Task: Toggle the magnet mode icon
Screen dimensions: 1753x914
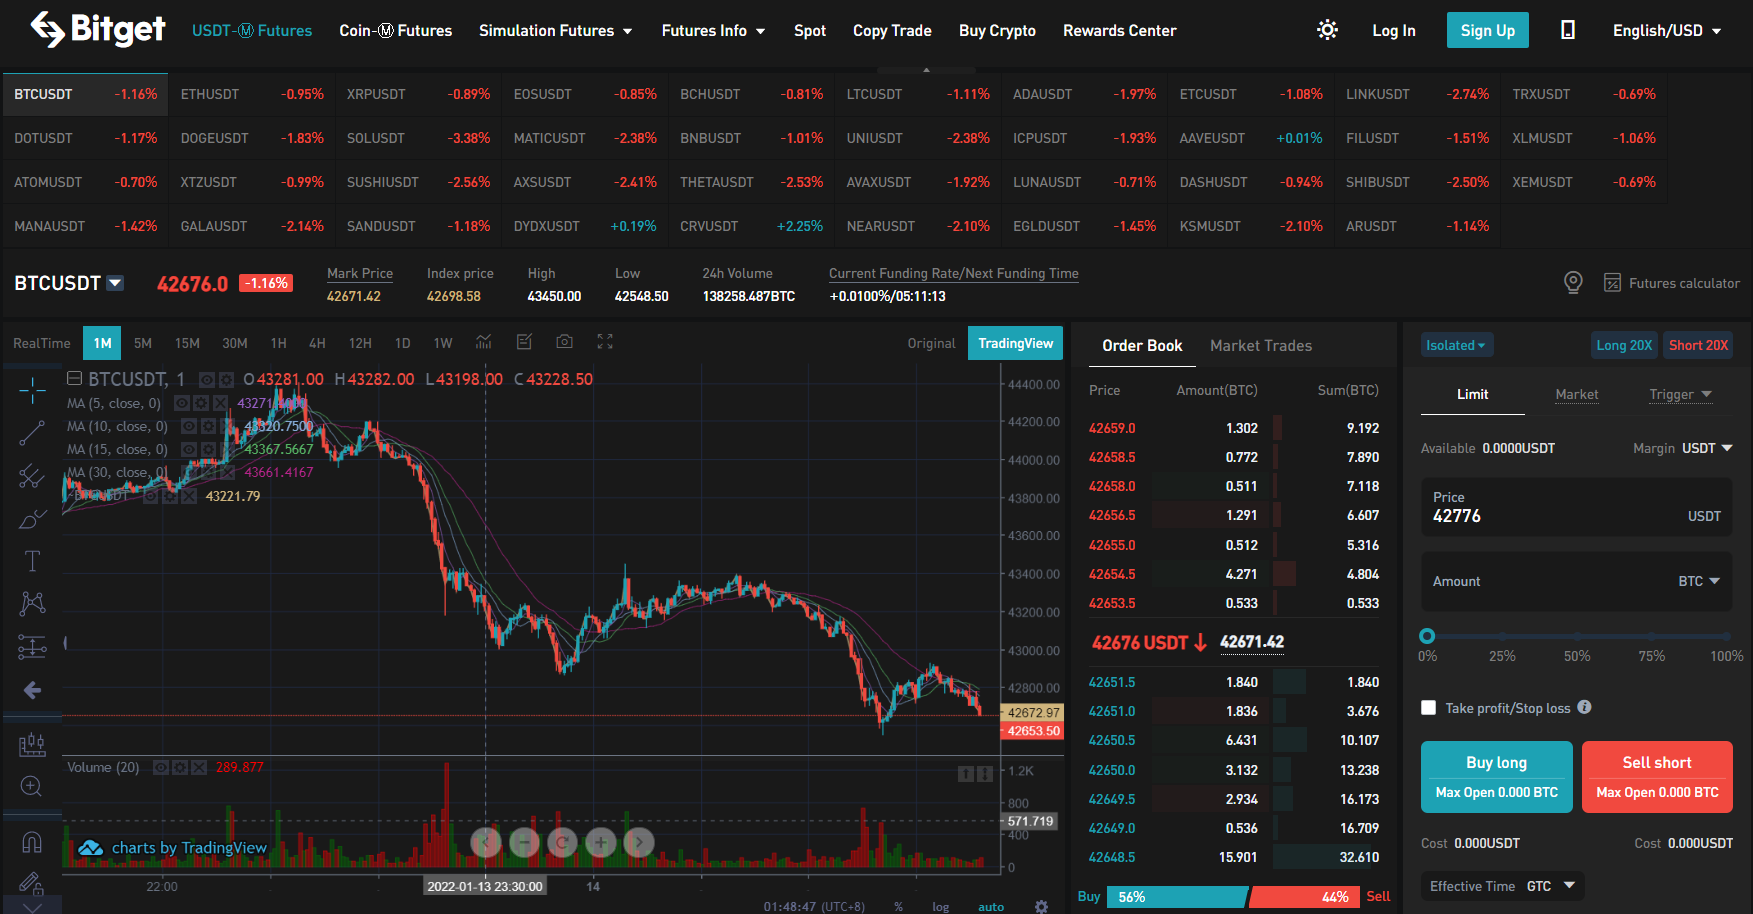Action: click(32, 842)
